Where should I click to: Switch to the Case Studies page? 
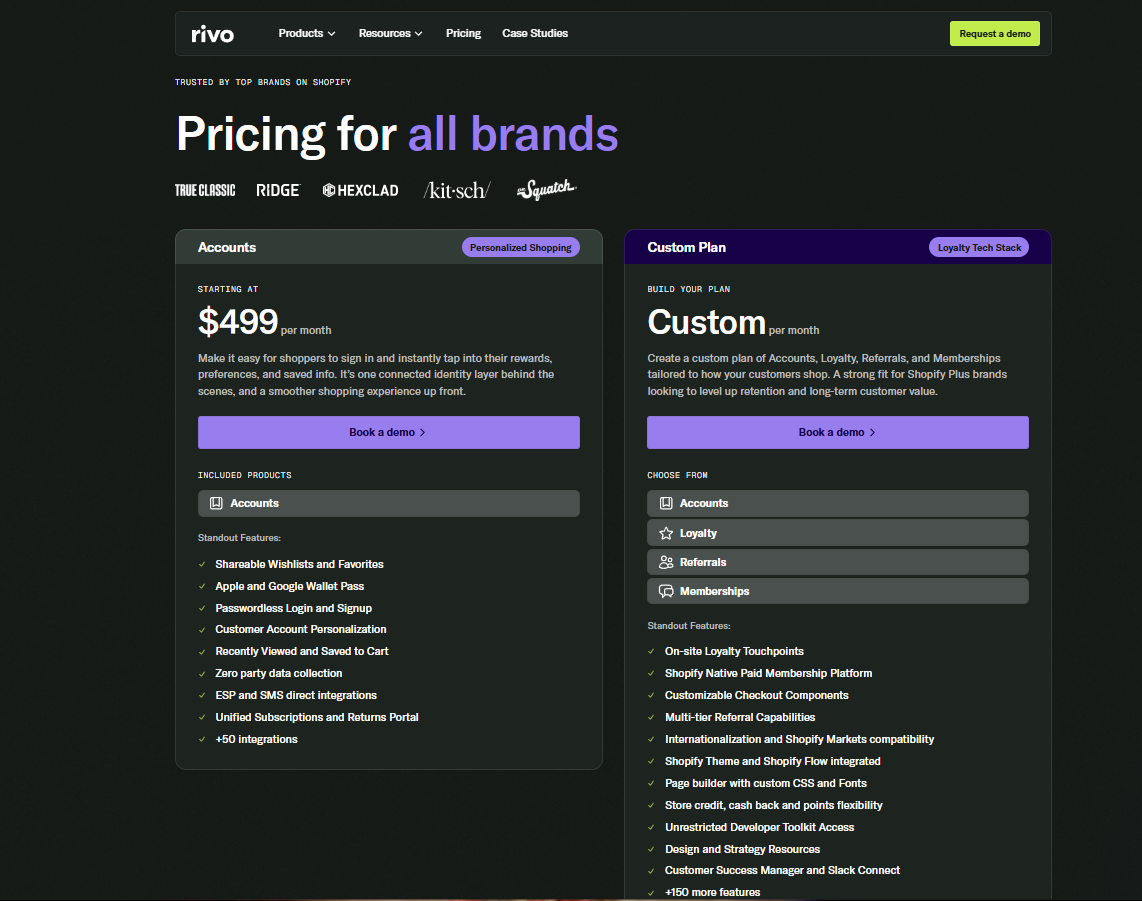click(535, 33)
